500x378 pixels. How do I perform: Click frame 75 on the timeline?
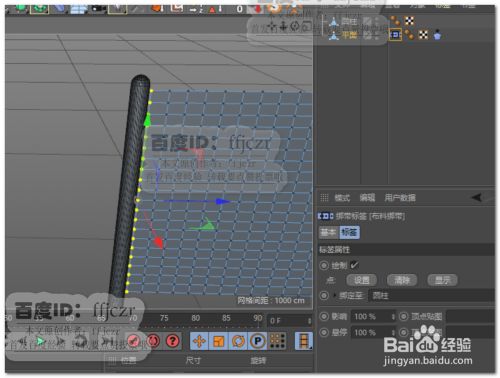(x=164, y=318)
